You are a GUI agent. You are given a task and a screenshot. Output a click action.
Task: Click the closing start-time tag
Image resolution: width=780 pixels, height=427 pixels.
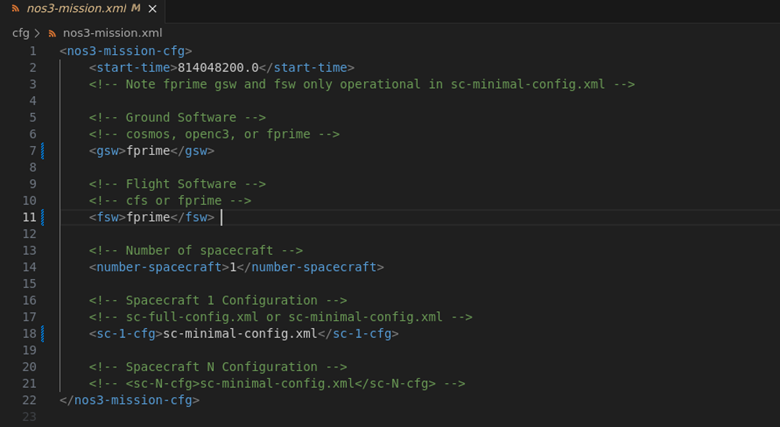tap(306, 68)
